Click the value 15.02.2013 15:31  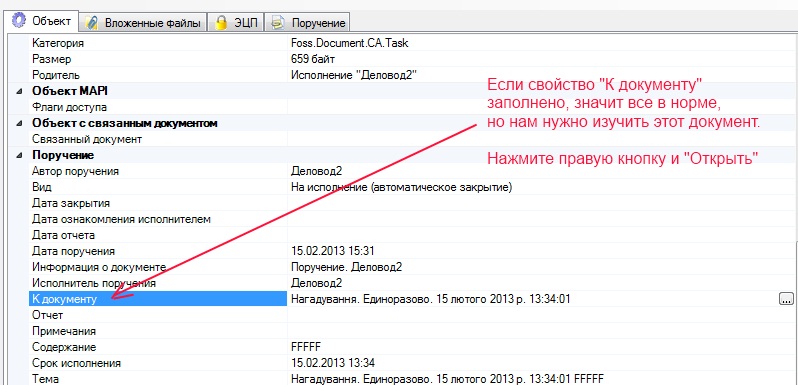333,251
